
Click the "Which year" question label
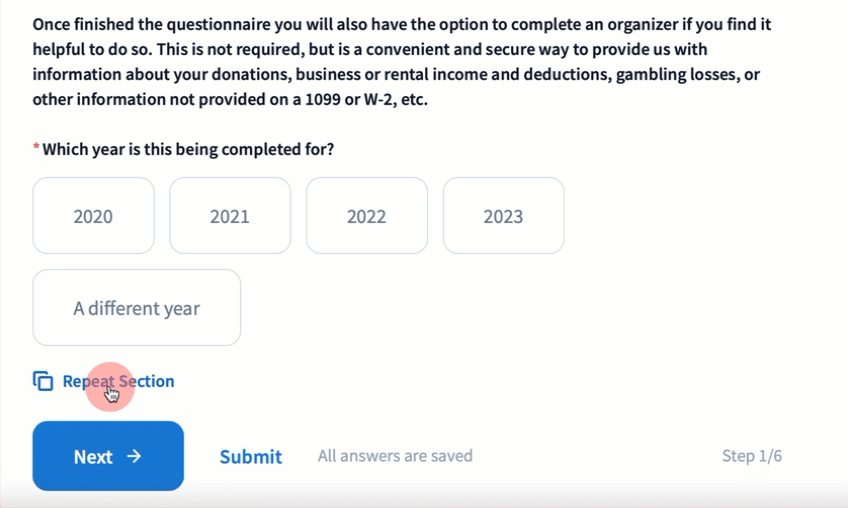tap(188, 149)
